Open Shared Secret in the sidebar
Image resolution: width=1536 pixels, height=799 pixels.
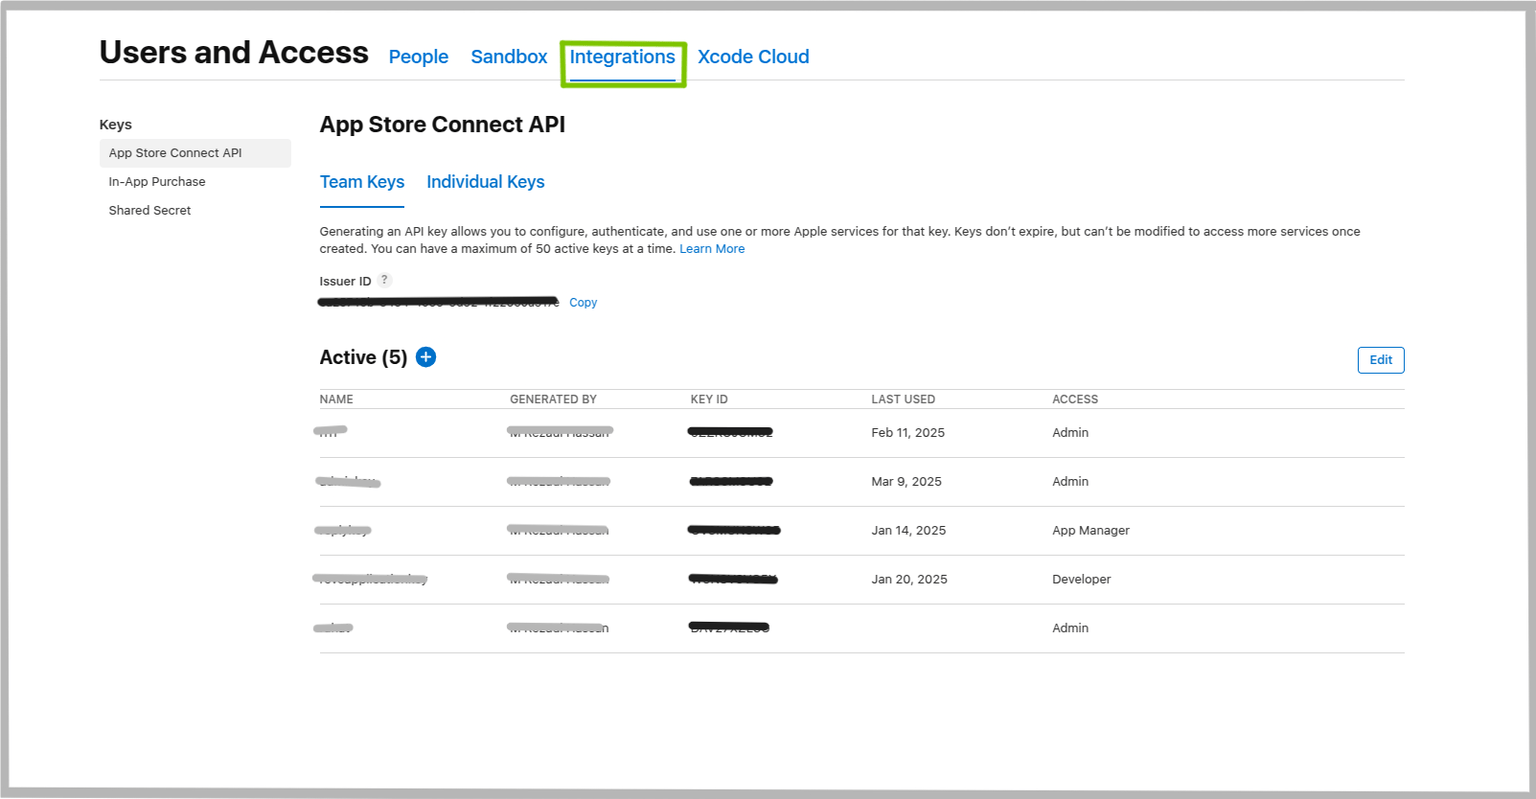click(x=150, y=210)
